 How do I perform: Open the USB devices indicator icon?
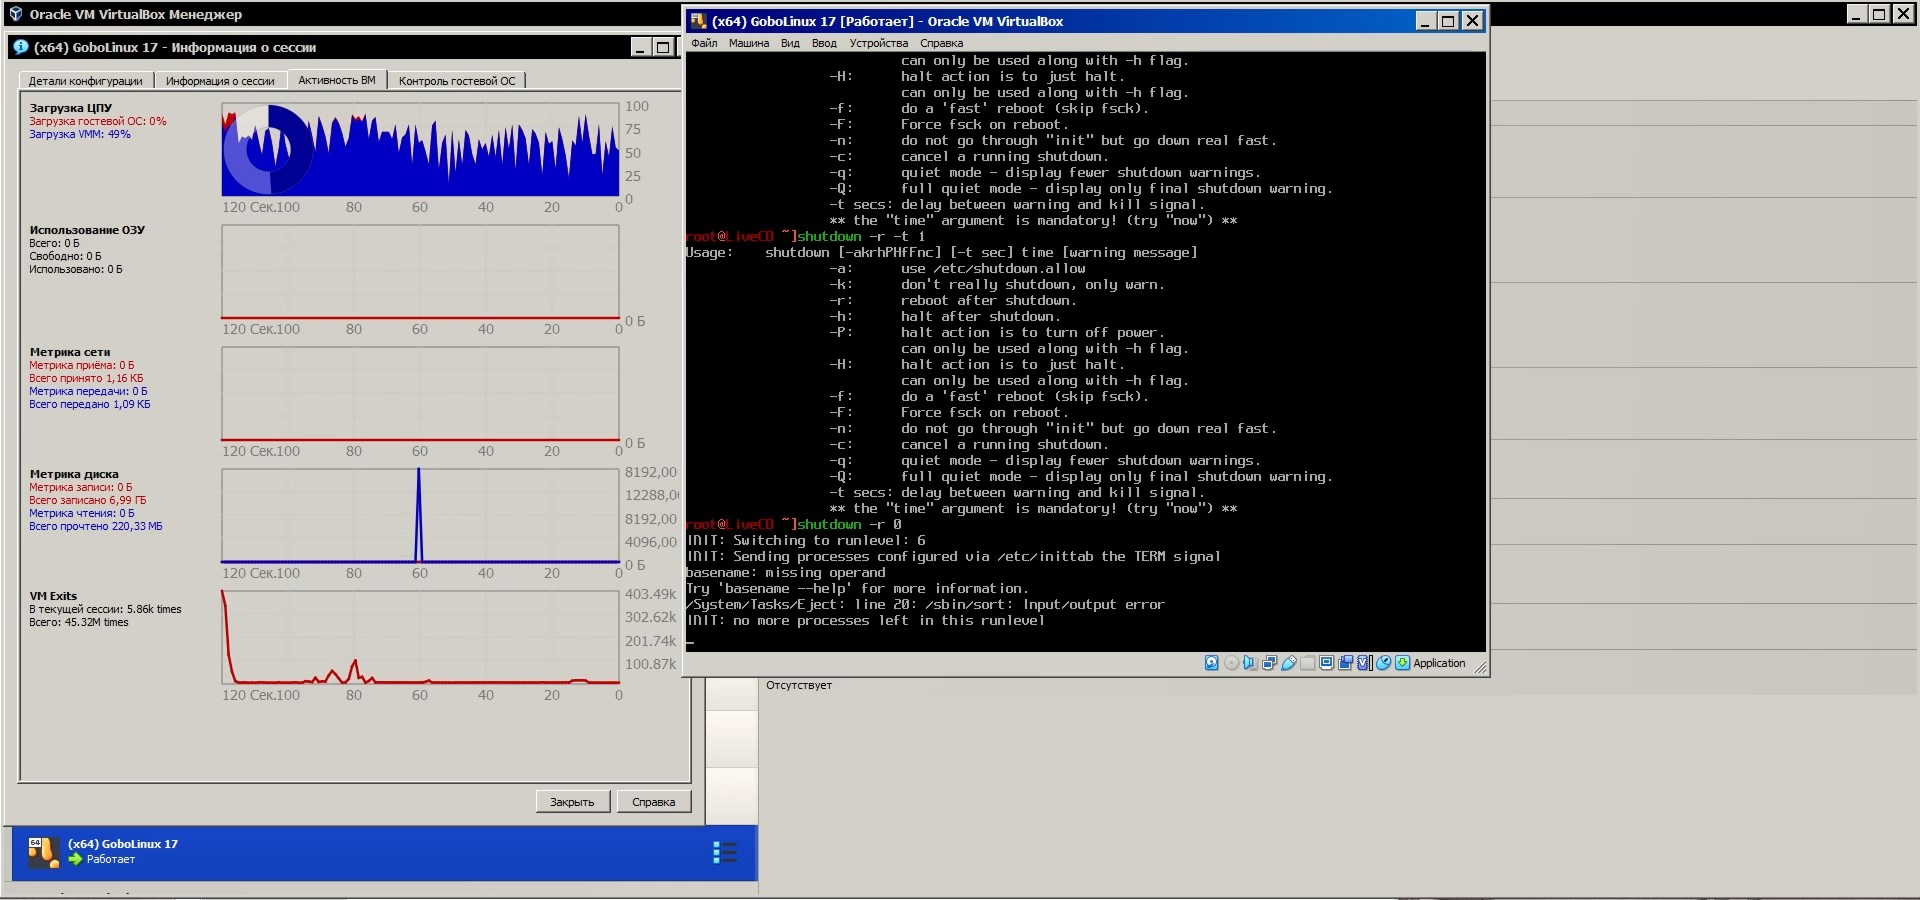pos(1289,663)
